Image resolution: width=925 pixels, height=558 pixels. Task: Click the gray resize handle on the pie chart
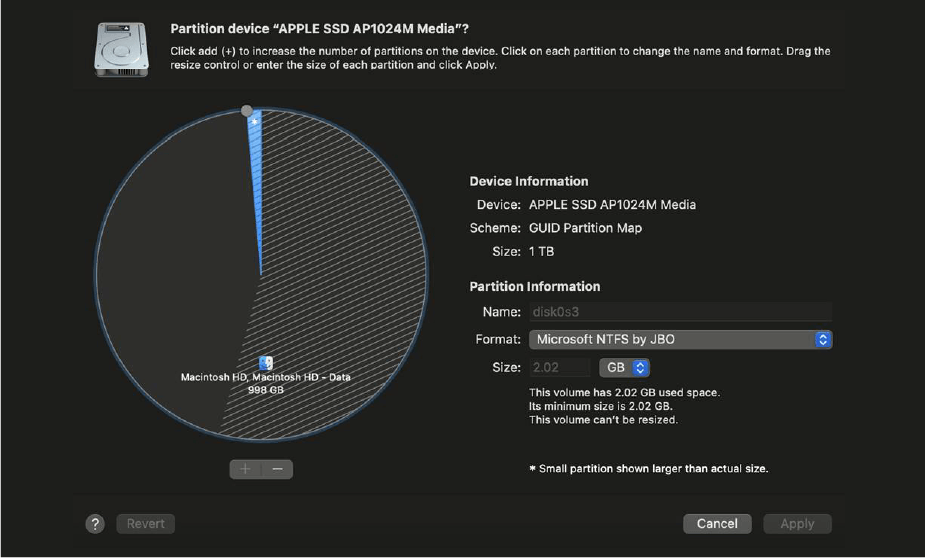pos(247,111)
